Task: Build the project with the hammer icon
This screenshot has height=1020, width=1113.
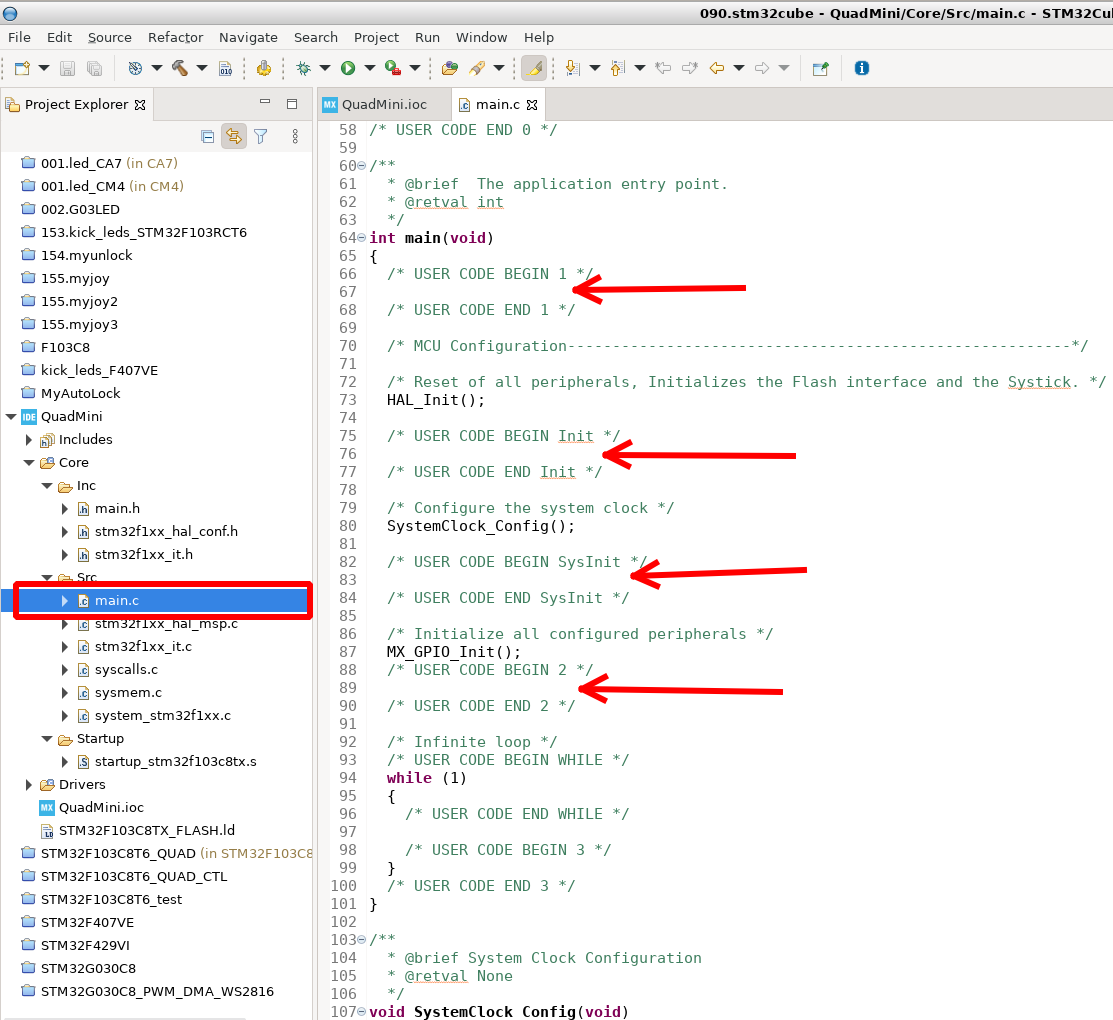Action: pyautogui.click(x=180, y=68)
